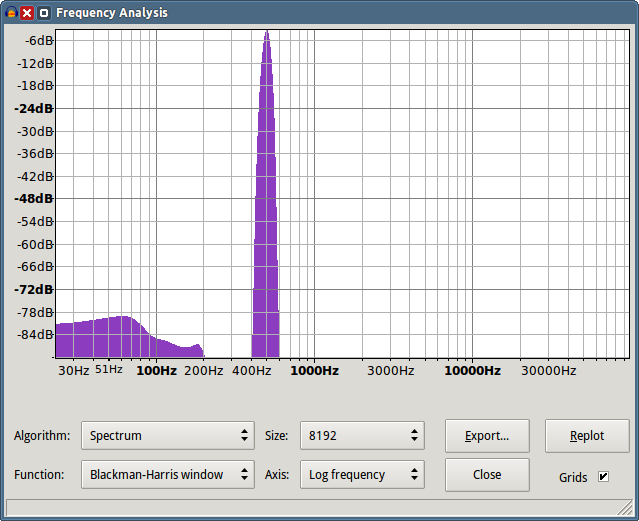
Task: Click the Frequency Analysis title text
Action: 112,13
